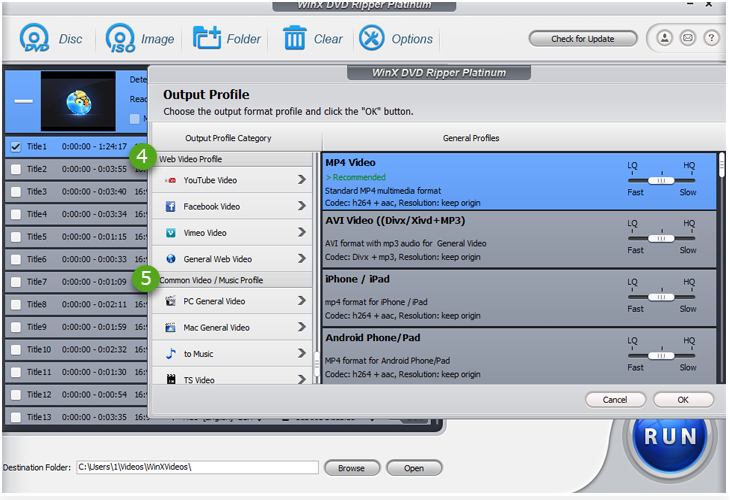Check the Title2 checkbox
The height and width of the screenshot is (500, 730).
16,169
